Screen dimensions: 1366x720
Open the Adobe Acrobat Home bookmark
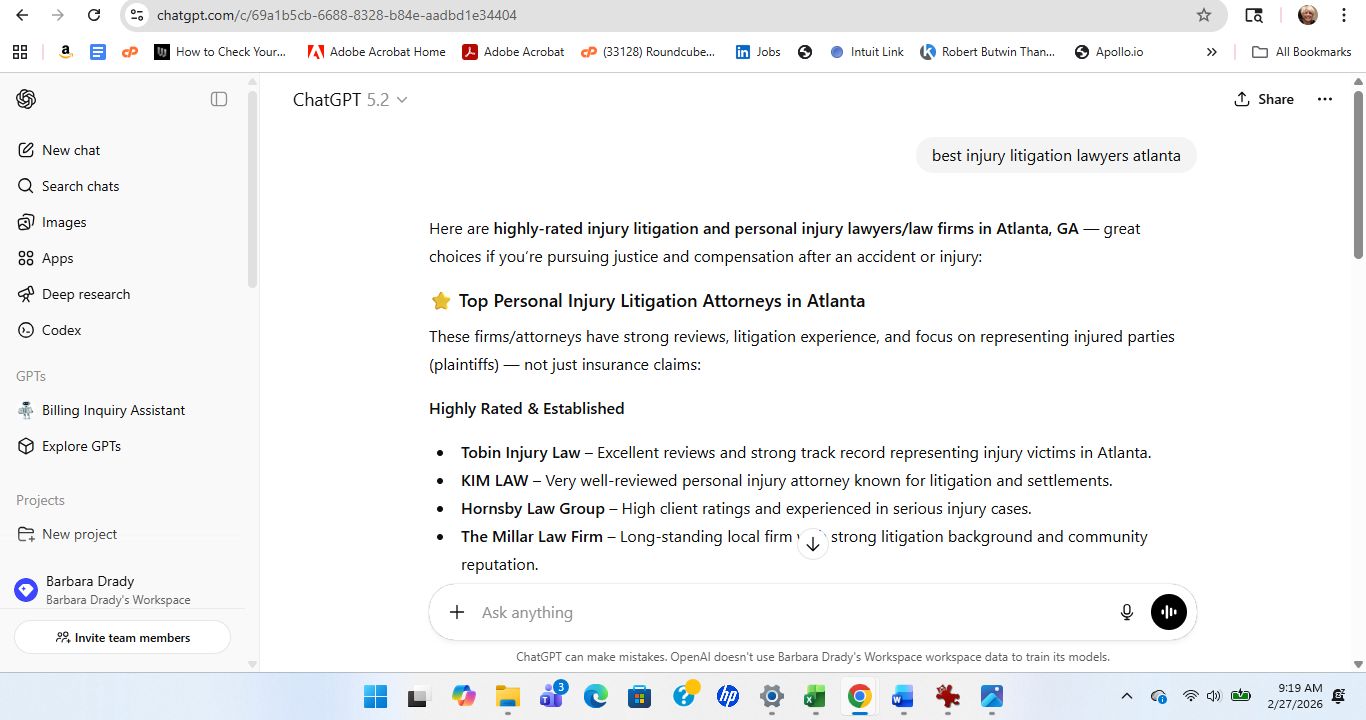(x=376, y=52)
